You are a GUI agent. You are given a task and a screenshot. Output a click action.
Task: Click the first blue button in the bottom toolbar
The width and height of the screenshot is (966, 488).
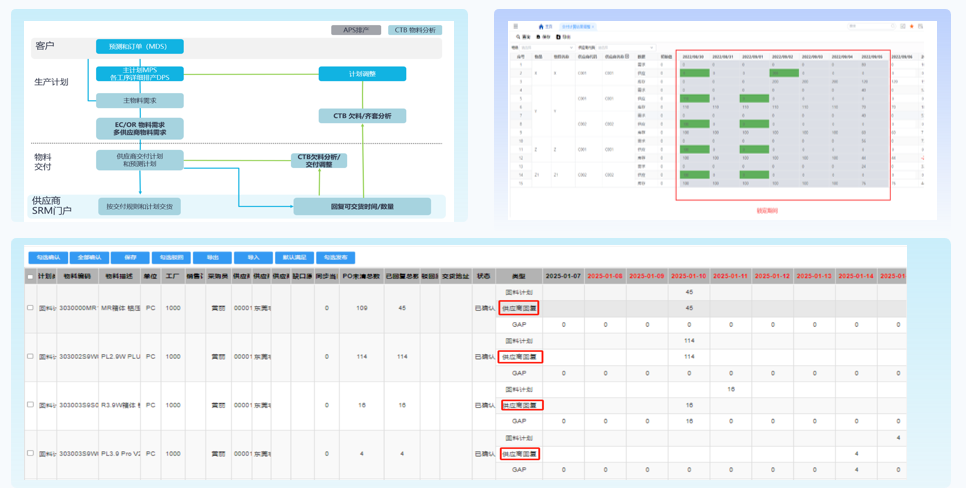pyautogui.click(x=48, y=257)
